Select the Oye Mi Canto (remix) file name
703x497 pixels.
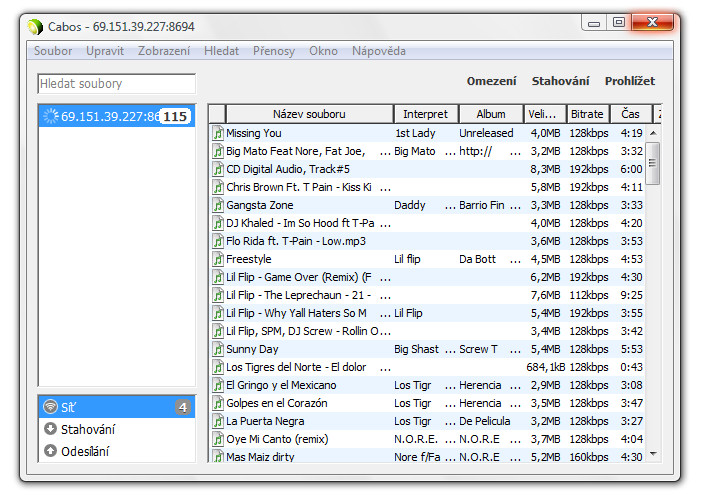277,439
